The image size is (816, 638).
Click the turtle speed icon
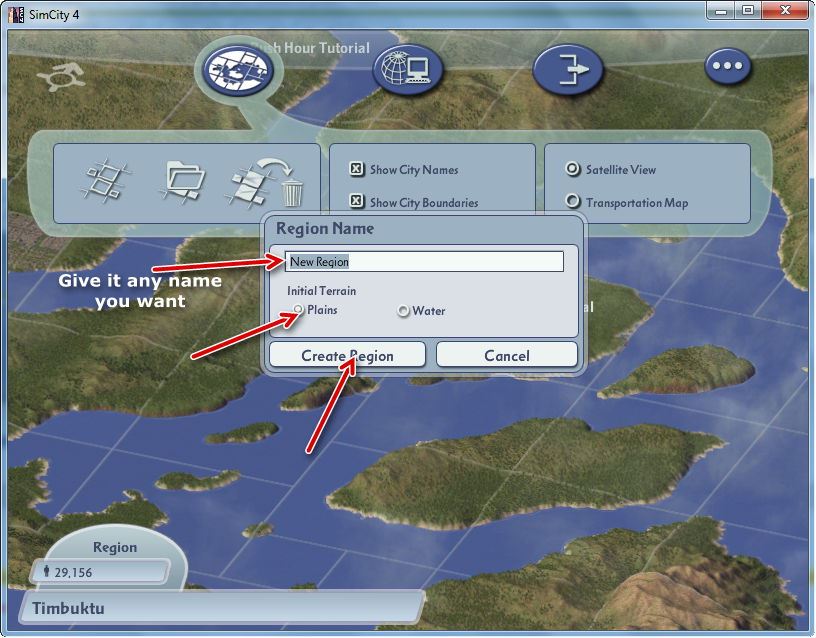61,76
